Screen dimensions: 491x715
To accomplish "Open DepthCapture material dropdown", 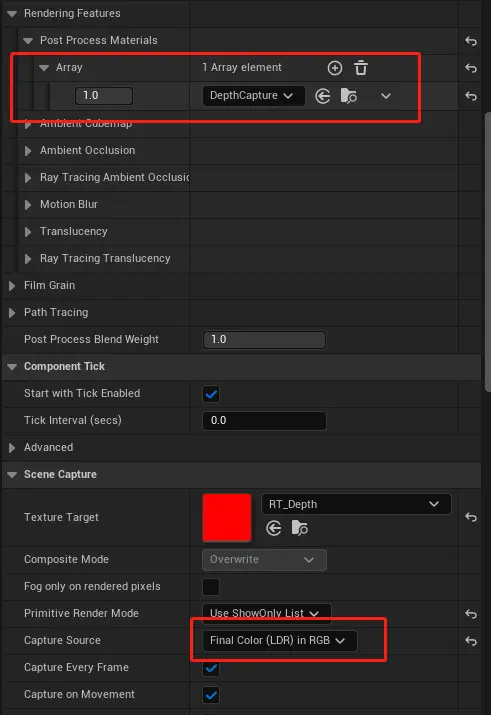I will tap(253, 96).
